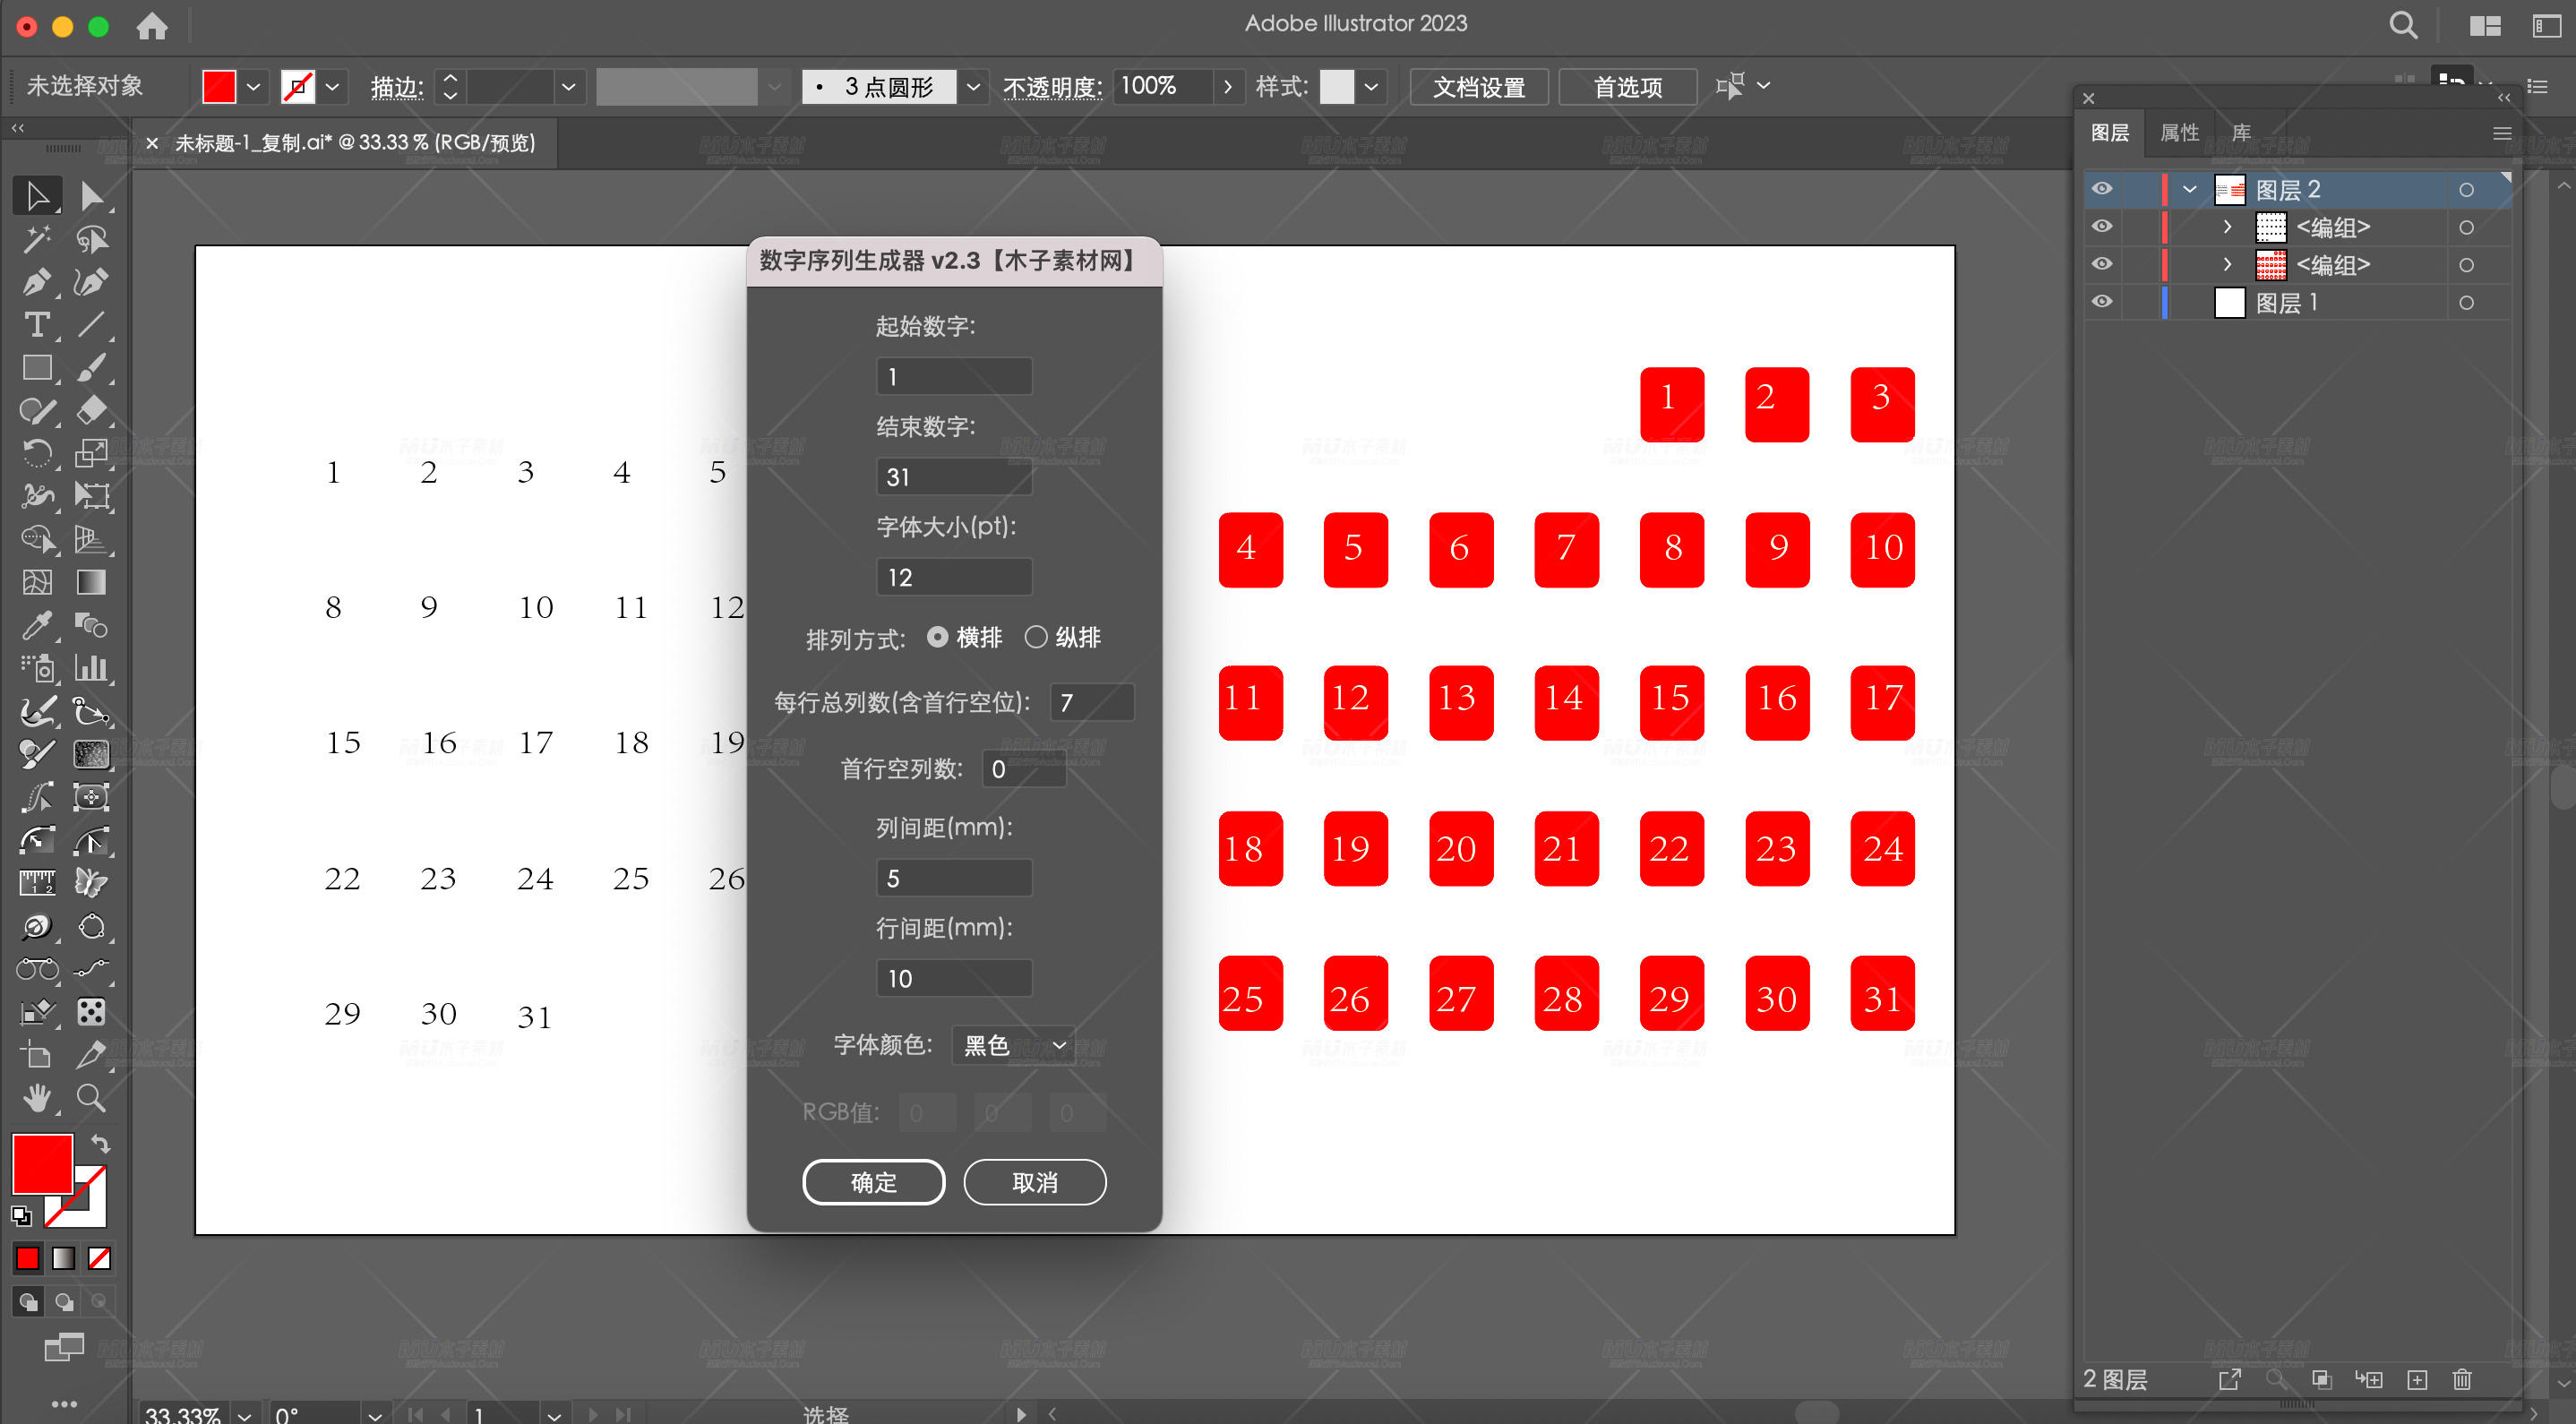Open stroke color dropdown in control bar
2576x1424 pixels.
coord(333,87)
